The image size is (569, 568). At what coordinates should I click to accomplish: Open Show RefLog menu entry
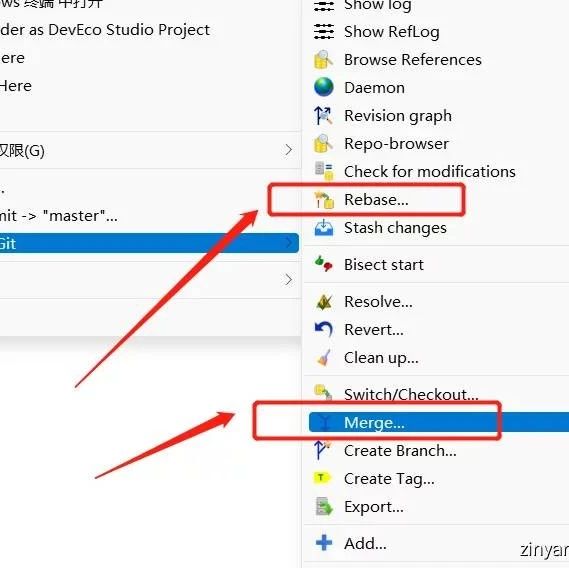(x=392, y=32)
